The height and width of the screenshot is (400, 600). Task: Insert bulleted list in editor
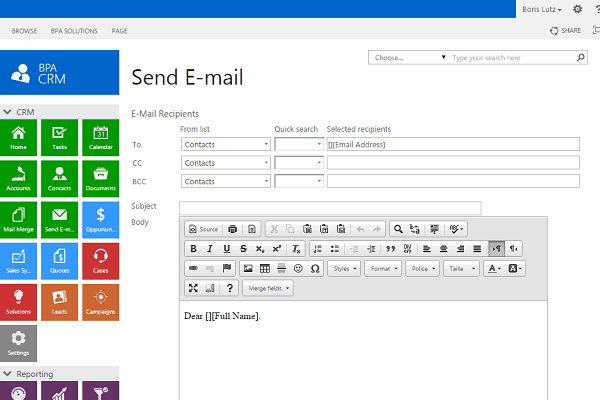click(x=334, y=249)
